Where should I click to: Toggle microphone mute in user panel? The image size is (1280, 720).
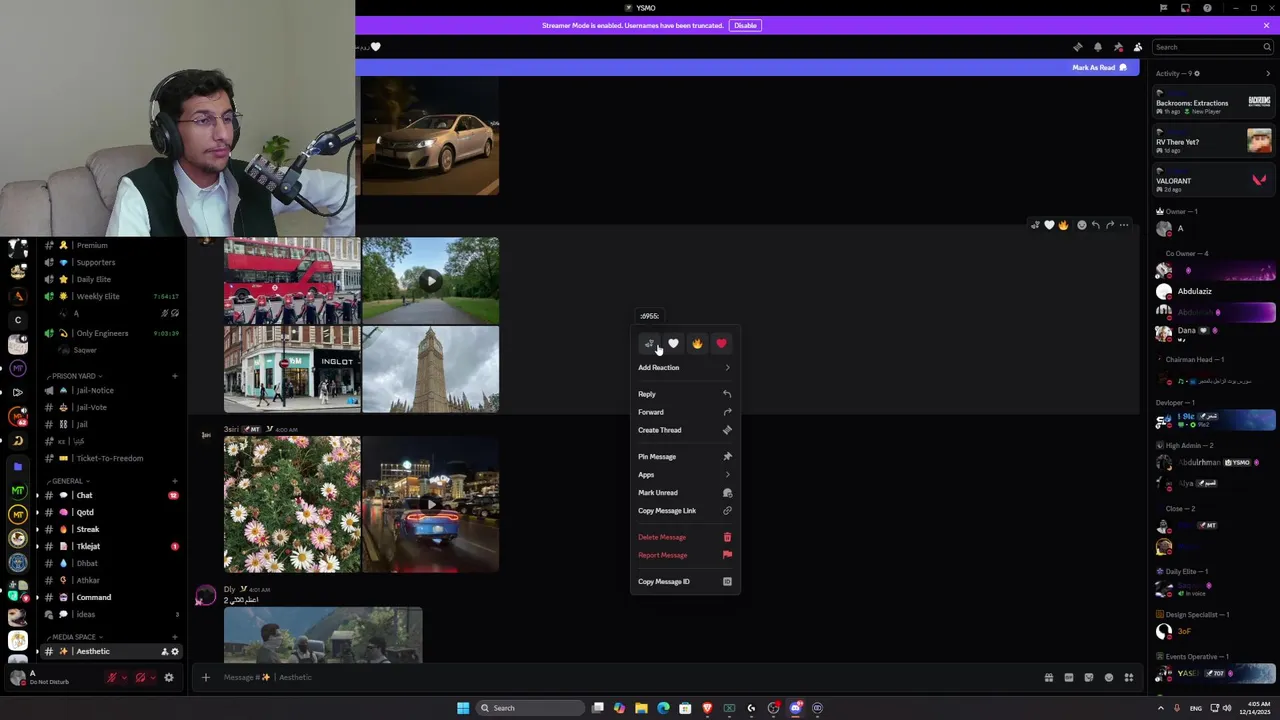click(112, 678)
